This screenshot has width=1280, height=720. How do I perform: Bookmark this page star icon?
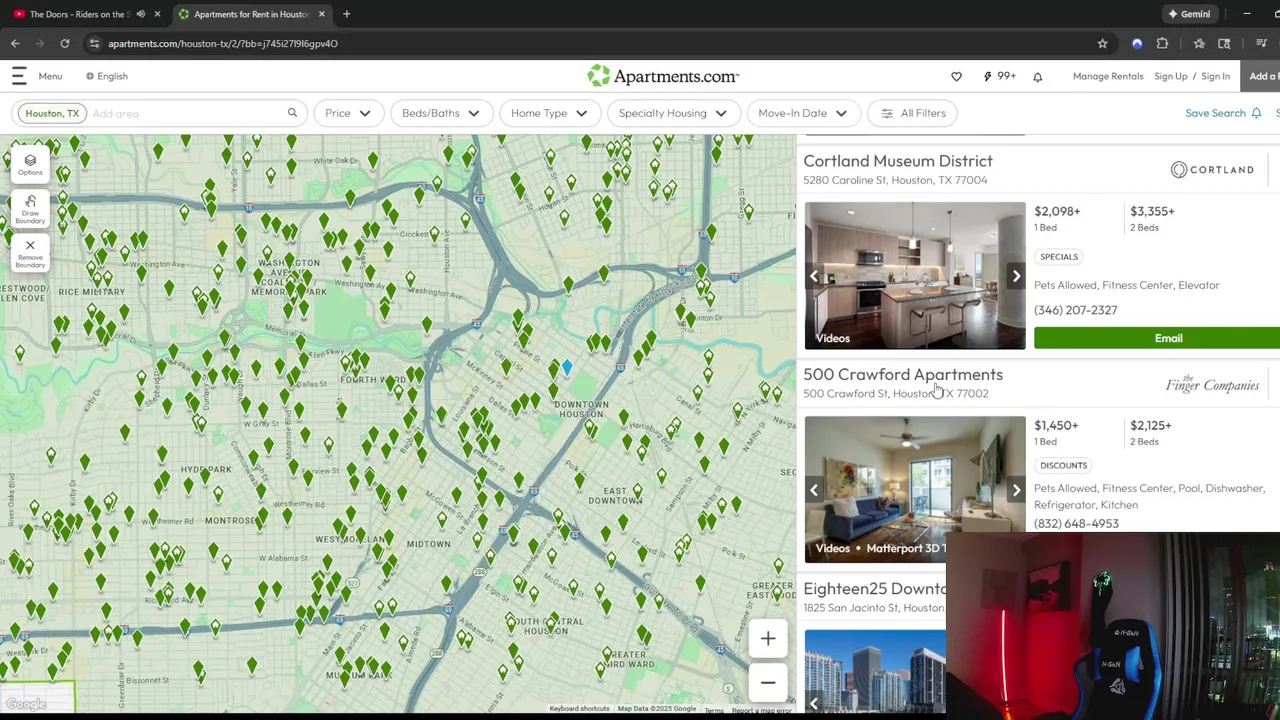tap(1102, 43)
